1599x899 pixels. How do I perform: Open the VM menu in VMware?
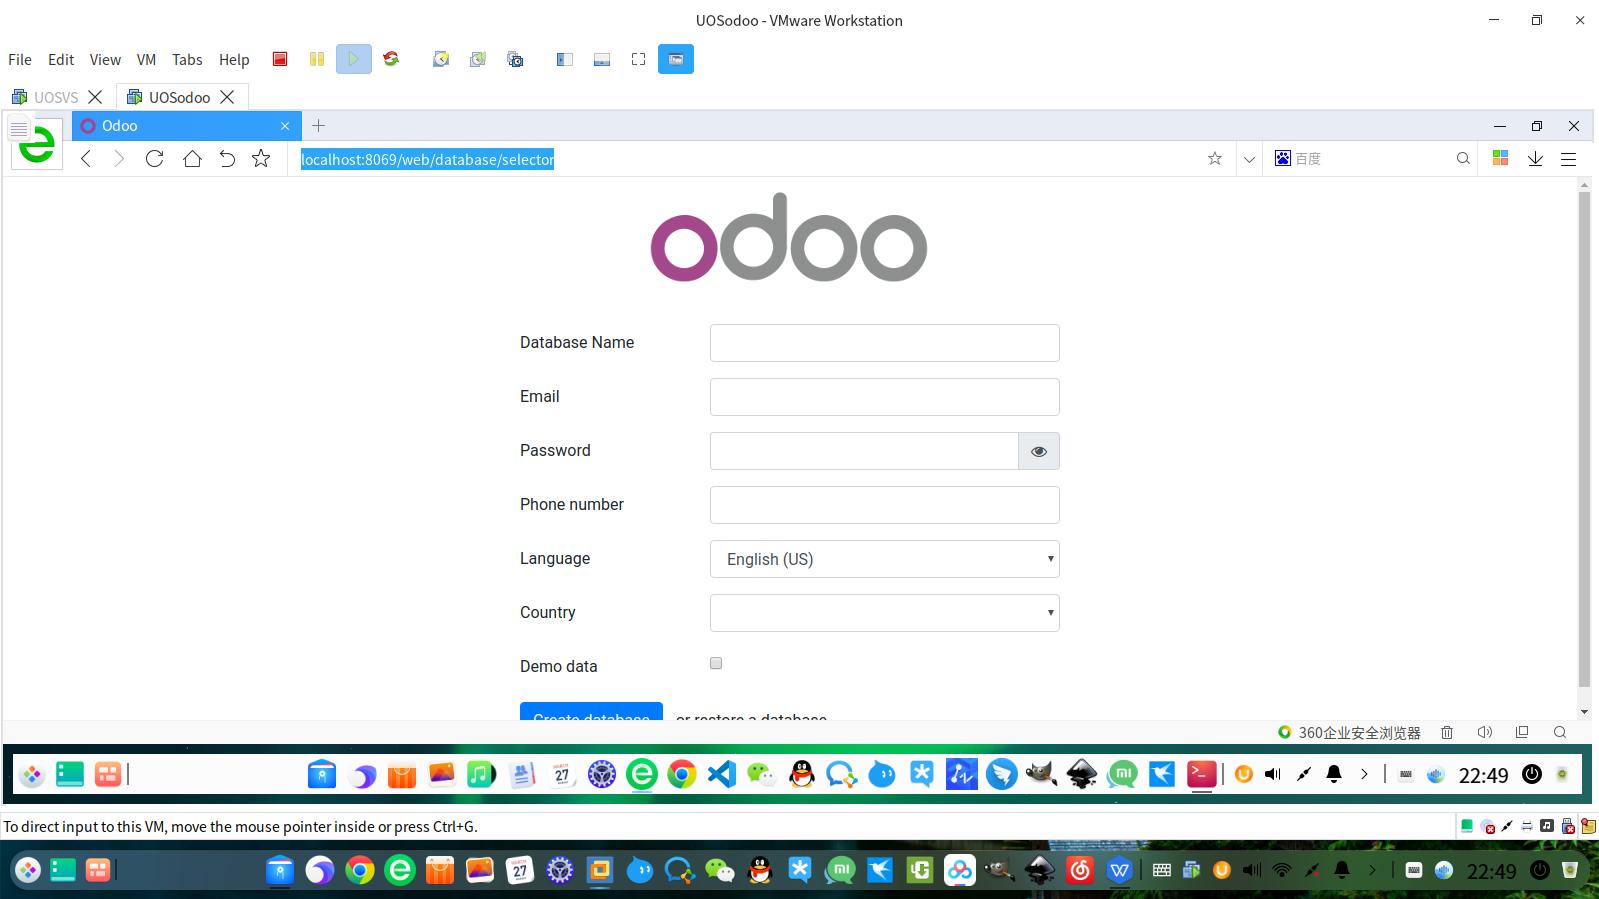(x=146, y=59)
